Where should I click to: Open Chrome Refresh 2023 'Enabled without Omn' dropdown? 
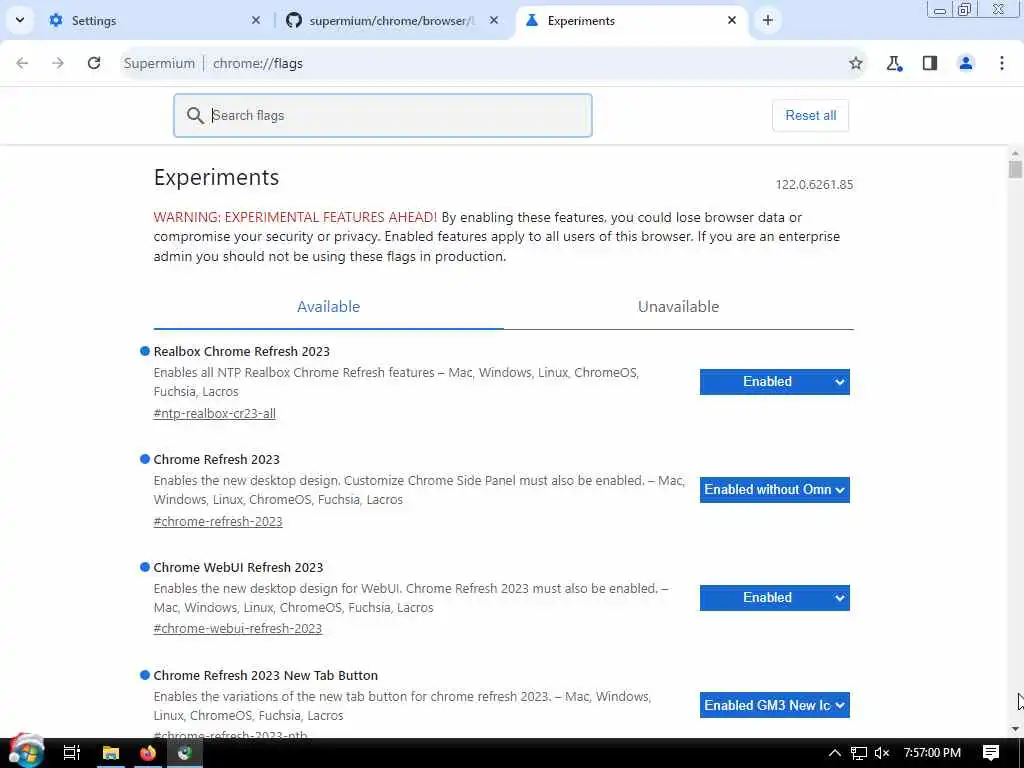click(x=775, y=490)
